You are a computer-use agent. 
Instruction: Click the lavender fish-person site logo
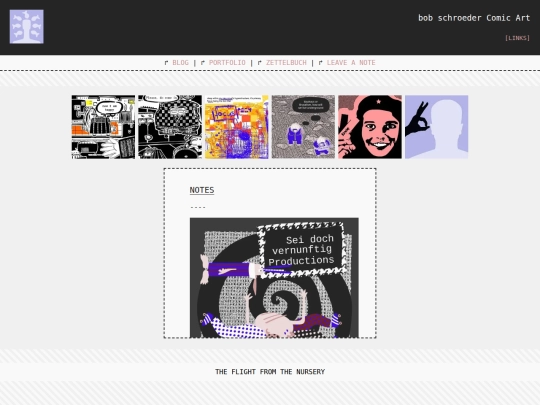[27, 27]
